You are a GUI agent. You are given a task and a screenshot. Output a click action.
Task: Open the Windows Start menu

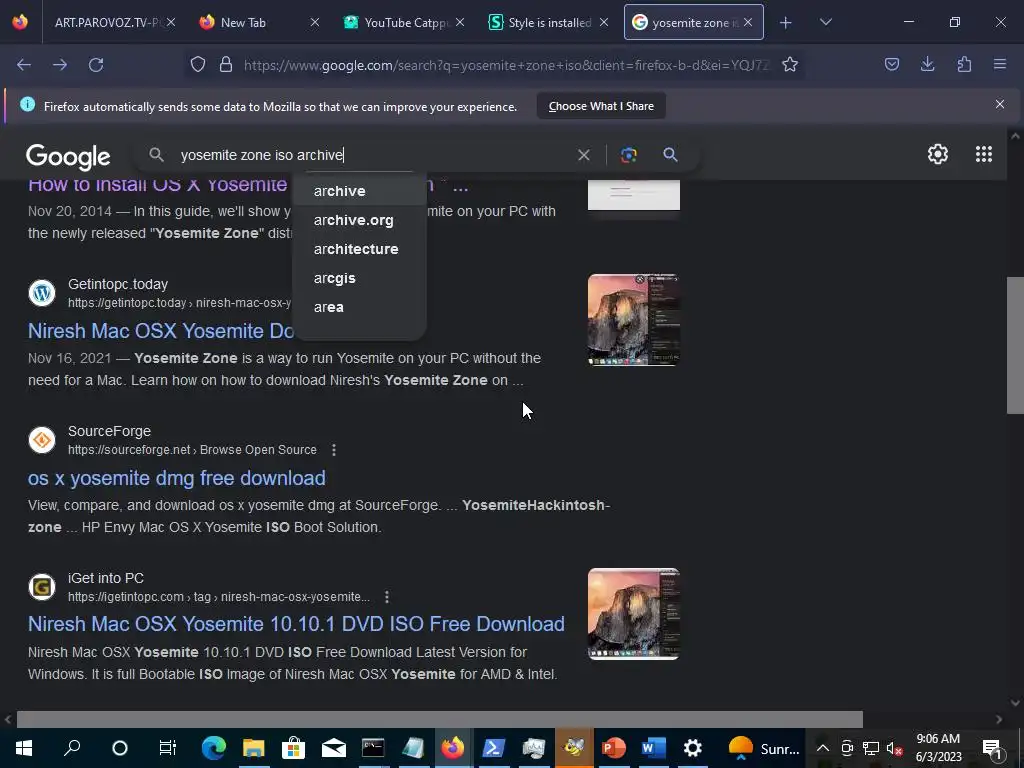(x=24, y=748)
